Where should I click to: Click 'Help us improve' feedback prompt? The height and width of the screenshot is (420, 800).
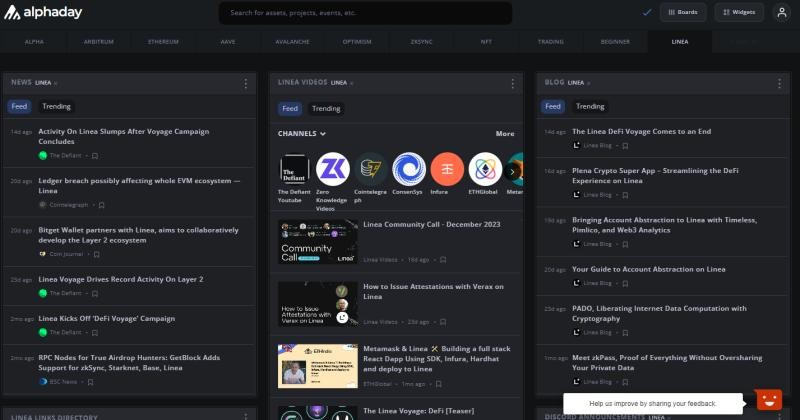(x=653, y=404)
